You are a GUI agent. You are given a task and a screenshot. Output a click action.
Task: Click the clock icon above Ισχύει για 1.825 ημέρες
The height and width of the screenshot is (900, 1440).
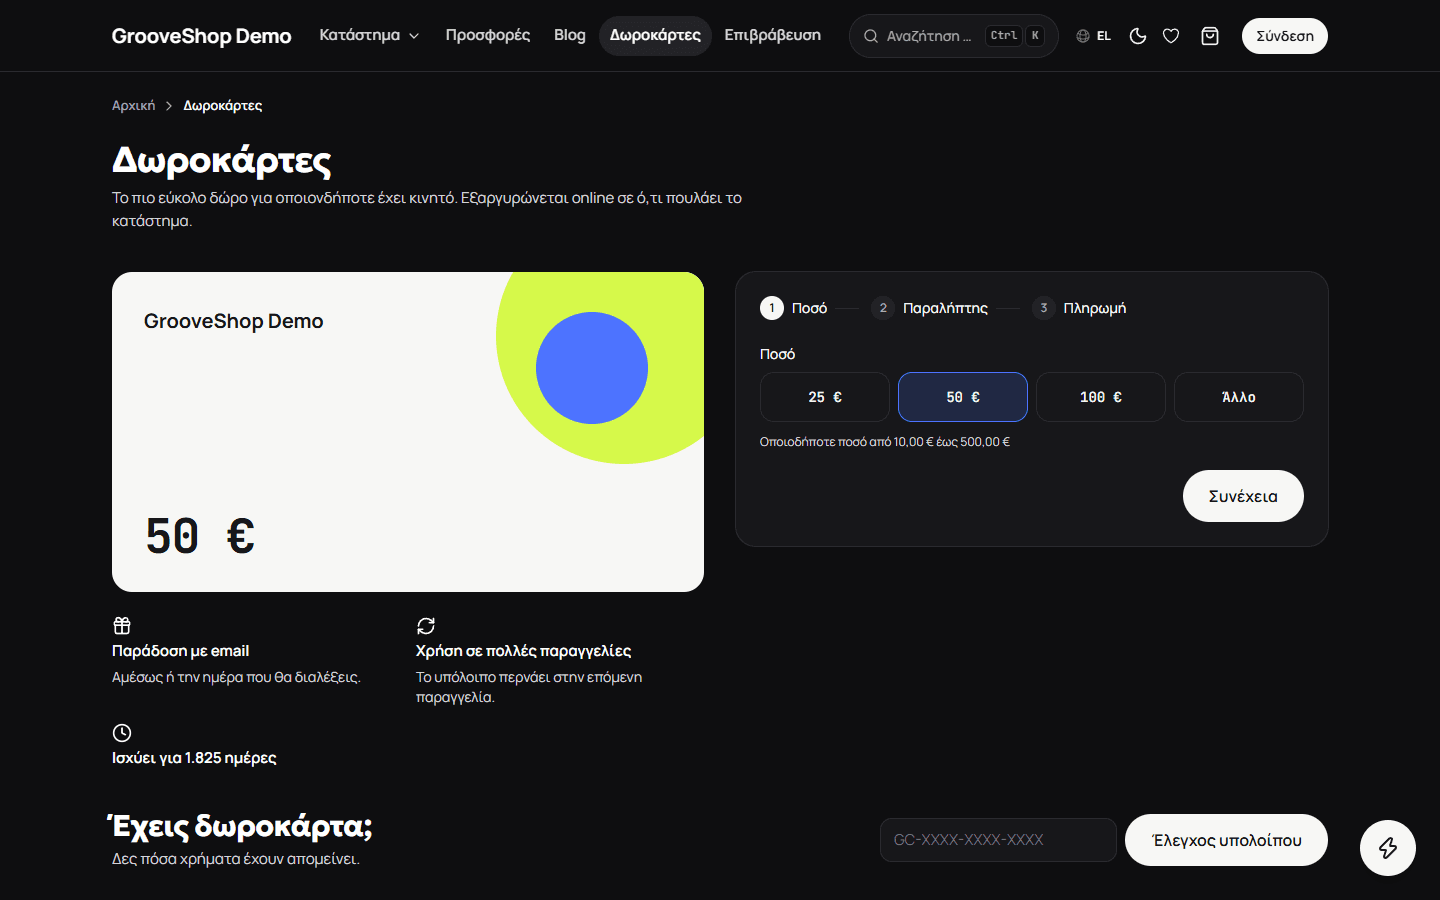coord(122,733)
